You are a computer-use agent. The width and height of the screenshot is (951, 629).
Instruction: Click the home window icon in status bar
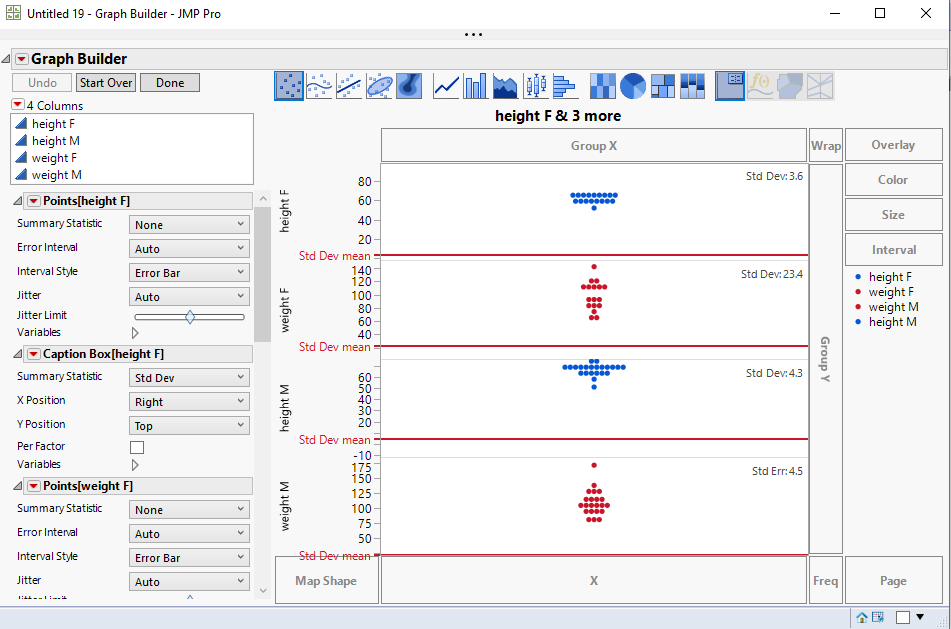861,617
